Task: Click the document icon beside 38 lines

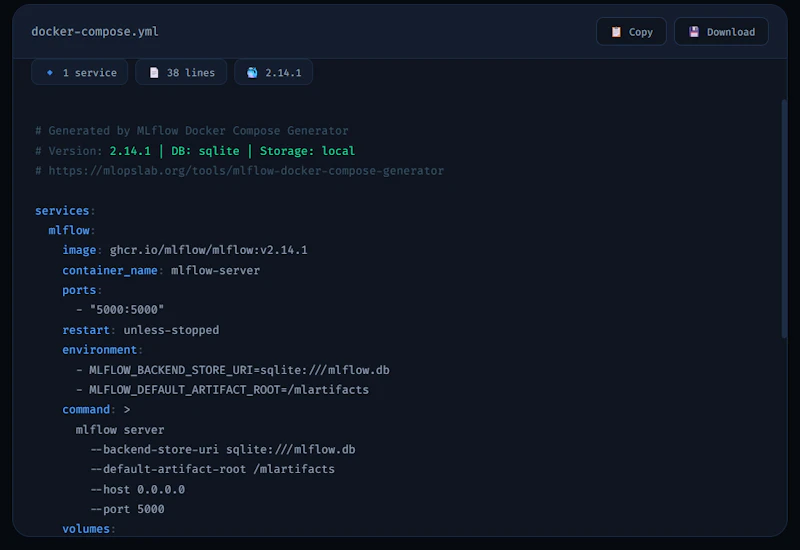Action: (x=154, y=72)
